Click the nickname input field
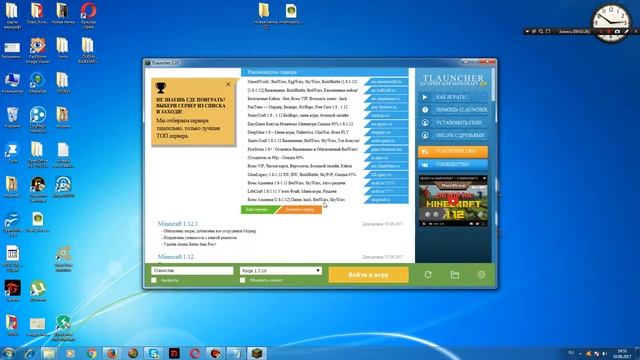Image resolution: width=640 pixels, height=360 pixels. (x=192, y=271)
